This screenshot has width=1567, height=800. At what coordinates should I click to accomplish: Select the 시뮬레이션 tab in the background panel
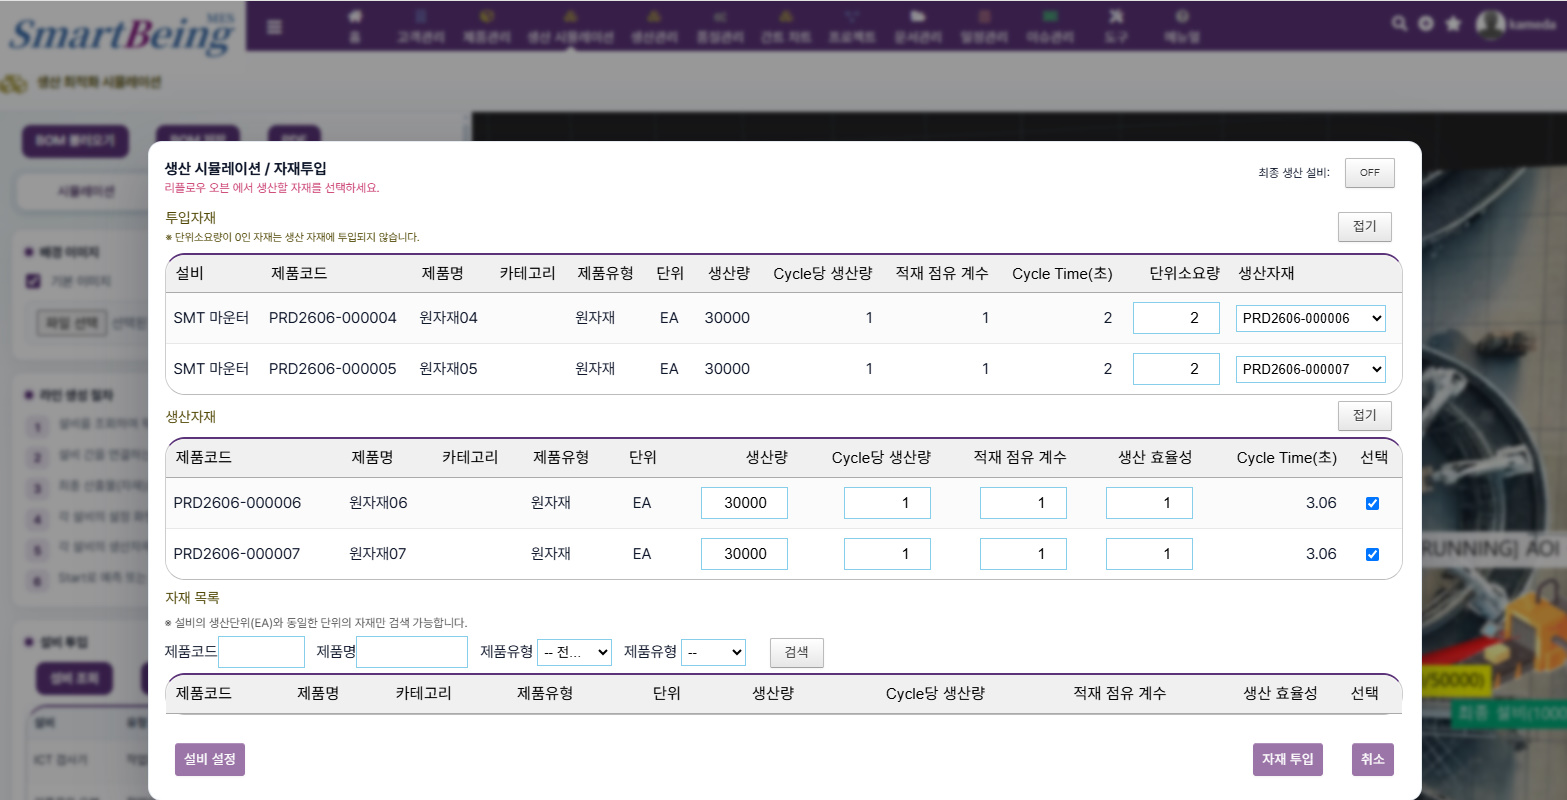(86, 191)
